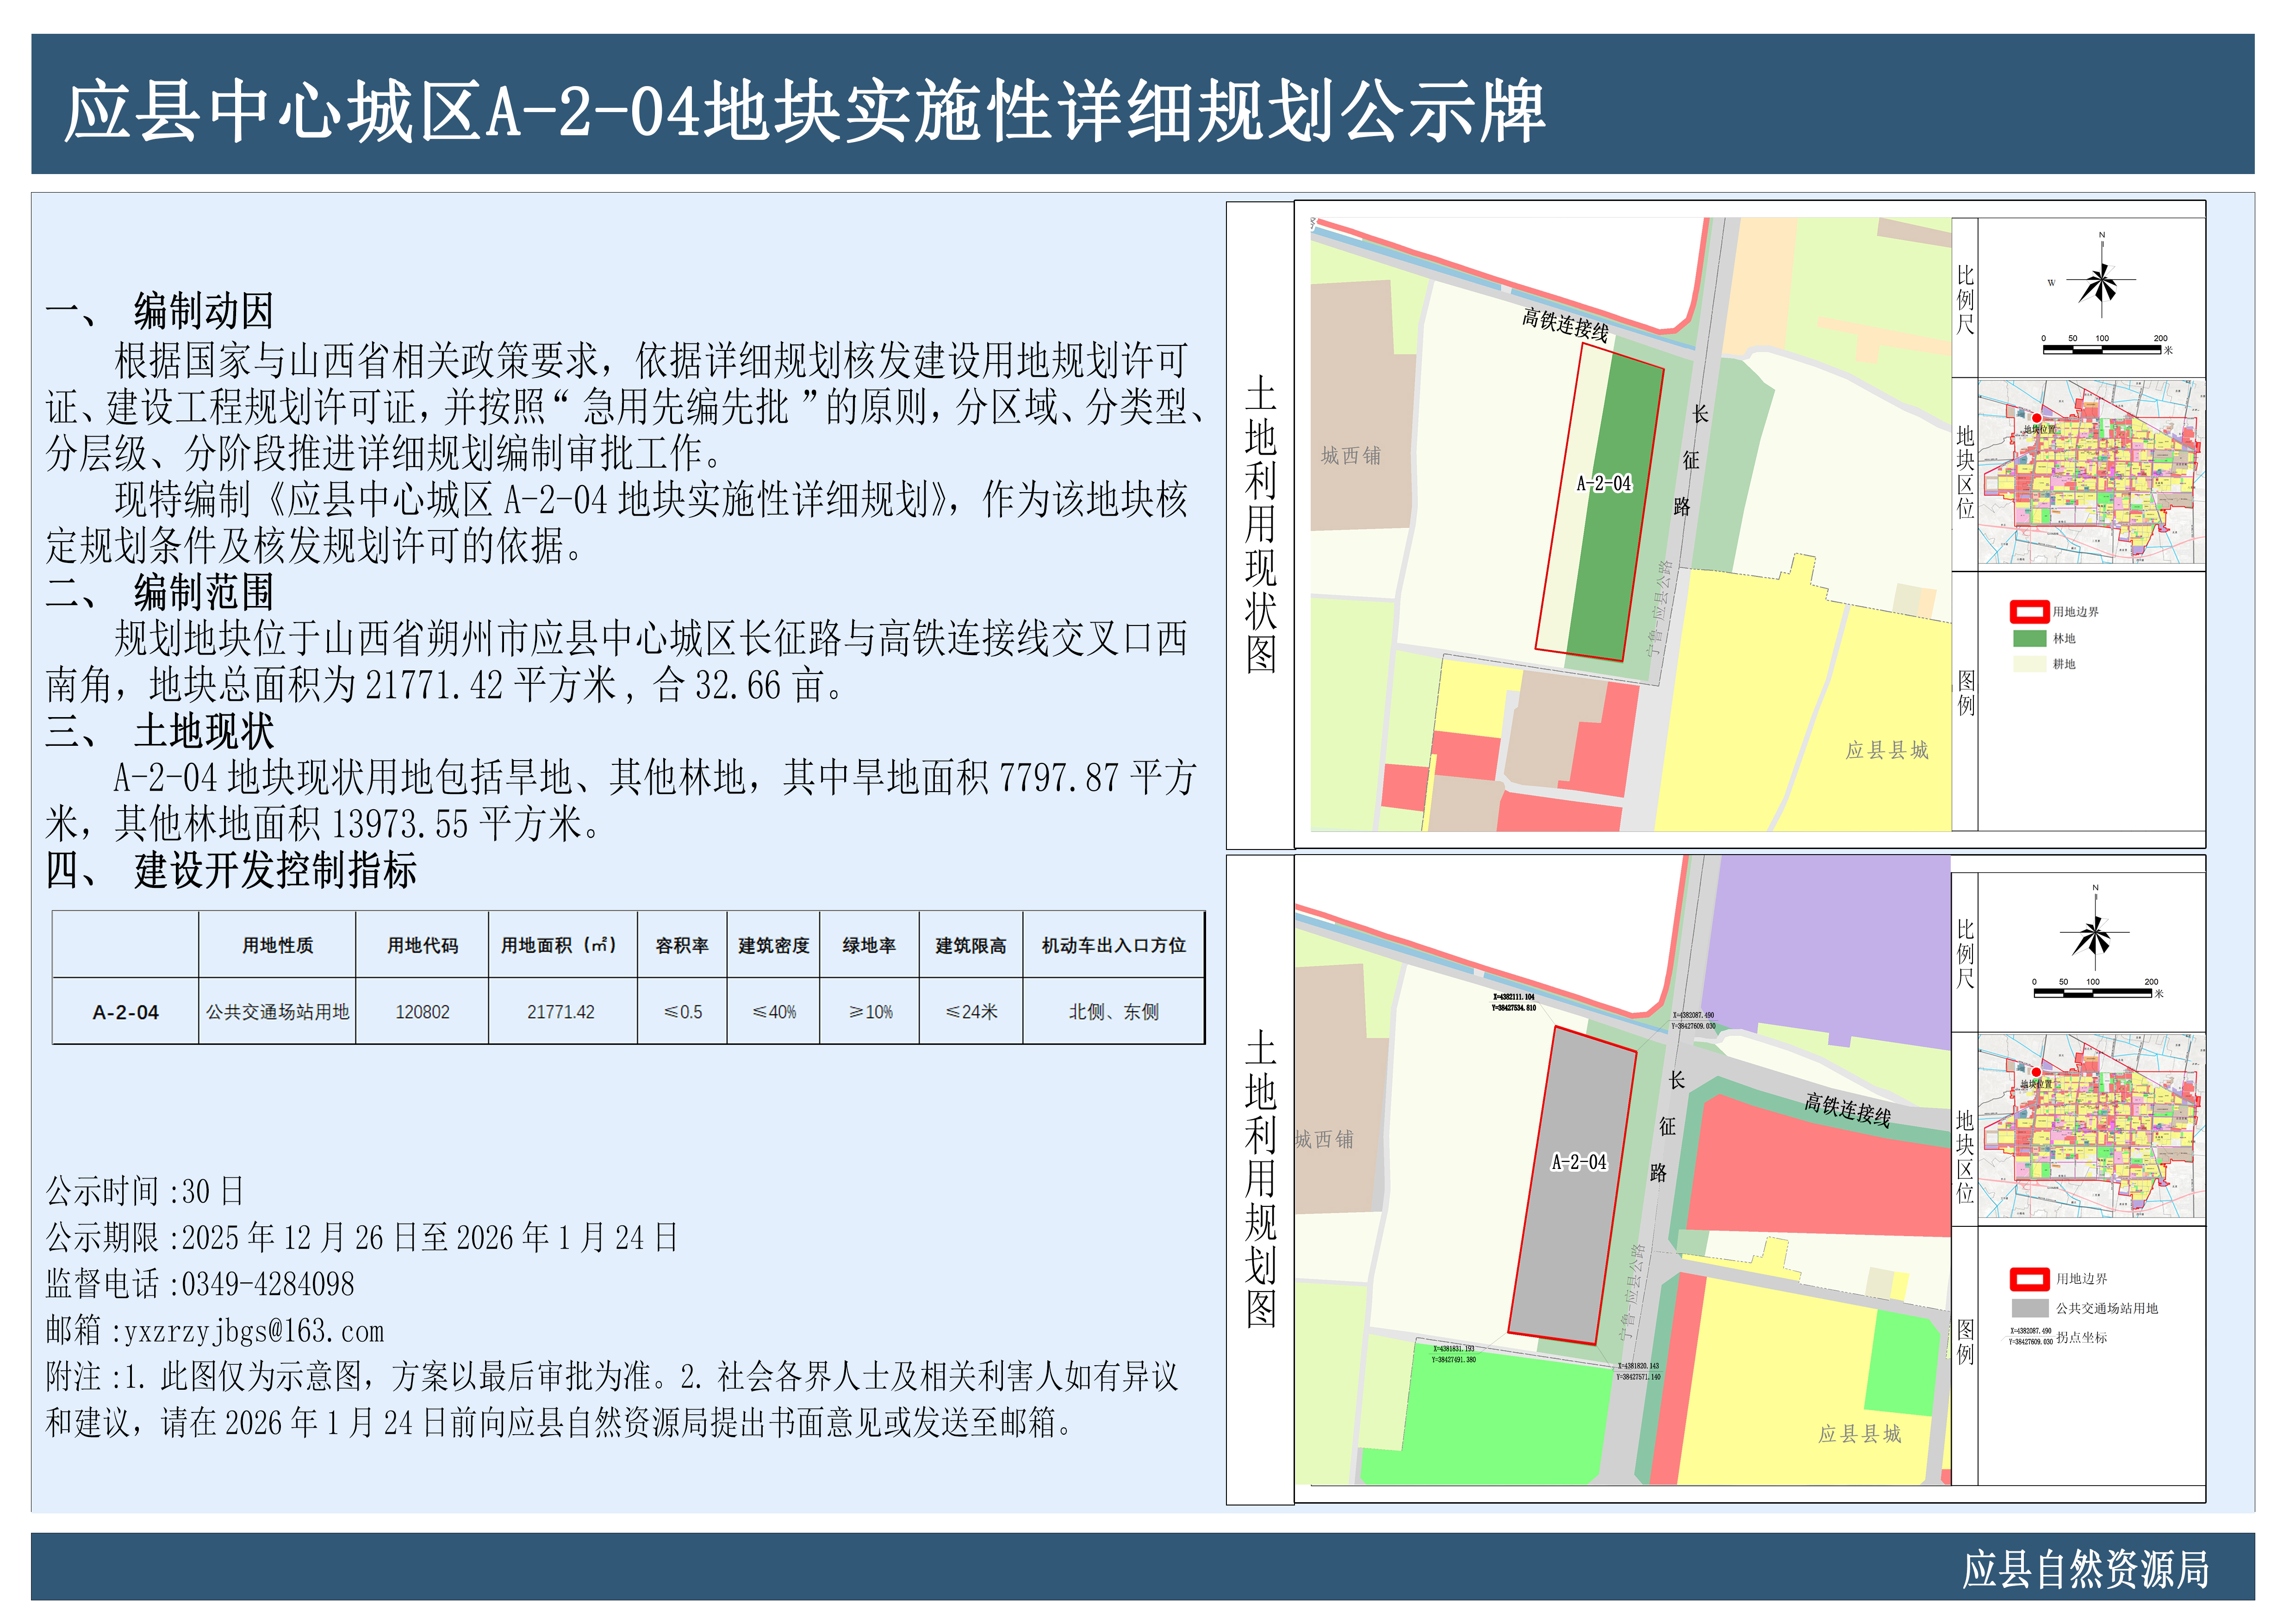
Task: Click the scale bar under the upper compass
Action: pyautogui.click(x=2103, y=349)
